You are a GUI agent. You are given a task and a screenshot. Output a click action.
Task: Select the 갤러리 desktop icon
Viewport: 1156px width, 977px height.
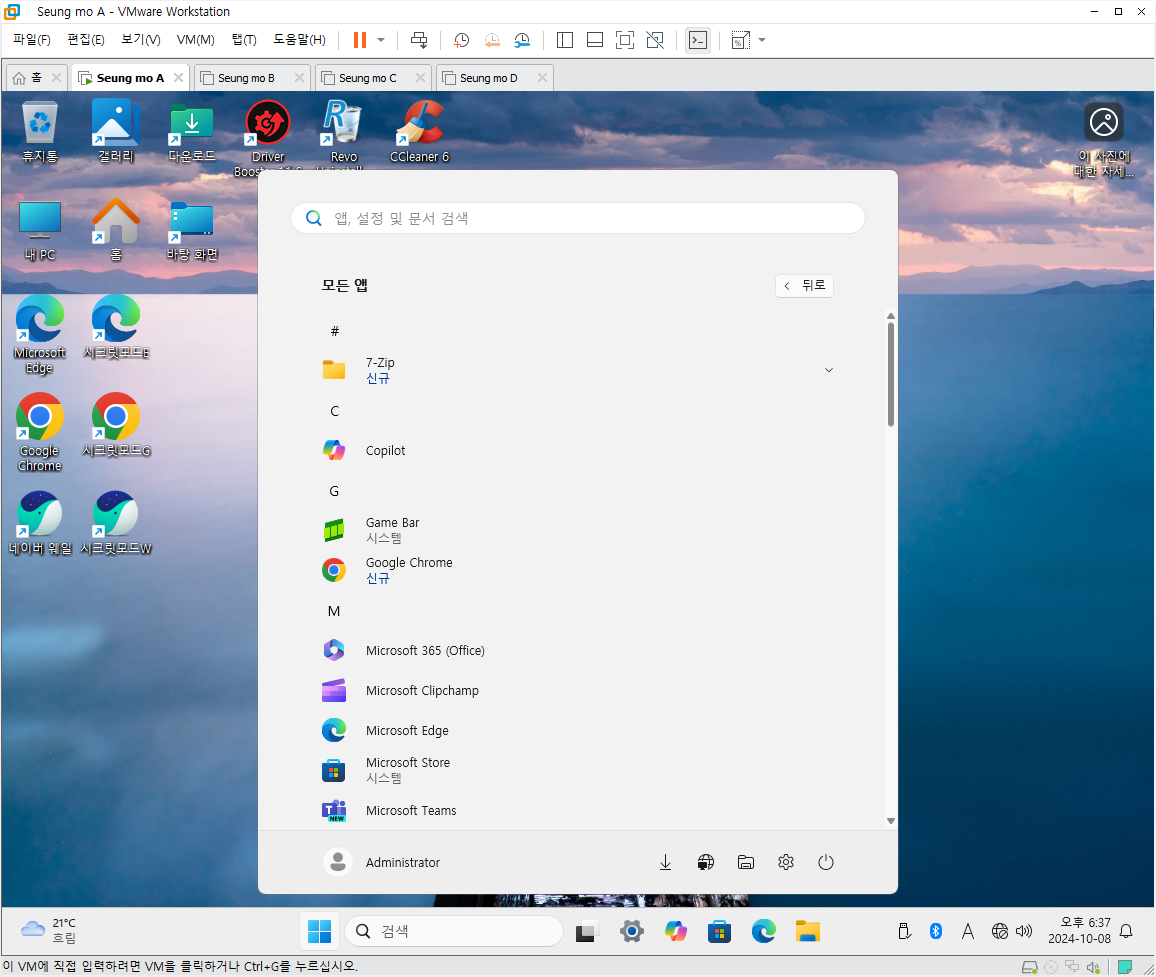pyautogui.click(x=116, y=133)
